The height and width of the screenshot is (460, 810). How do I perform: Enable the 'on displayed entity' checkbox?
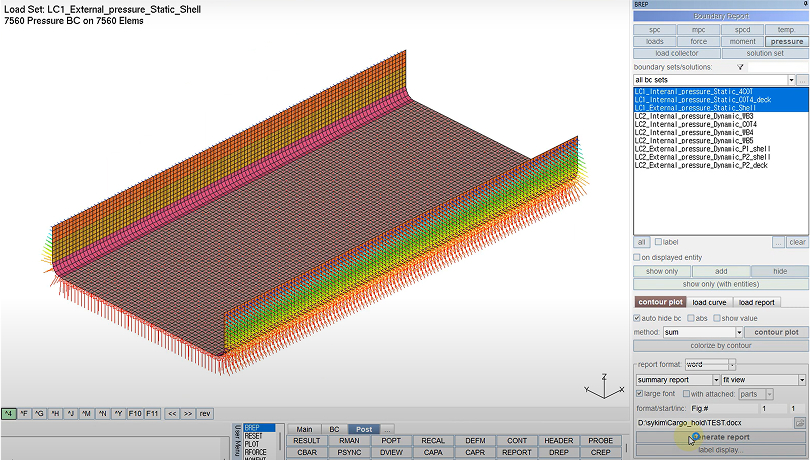tap(638, 257)
